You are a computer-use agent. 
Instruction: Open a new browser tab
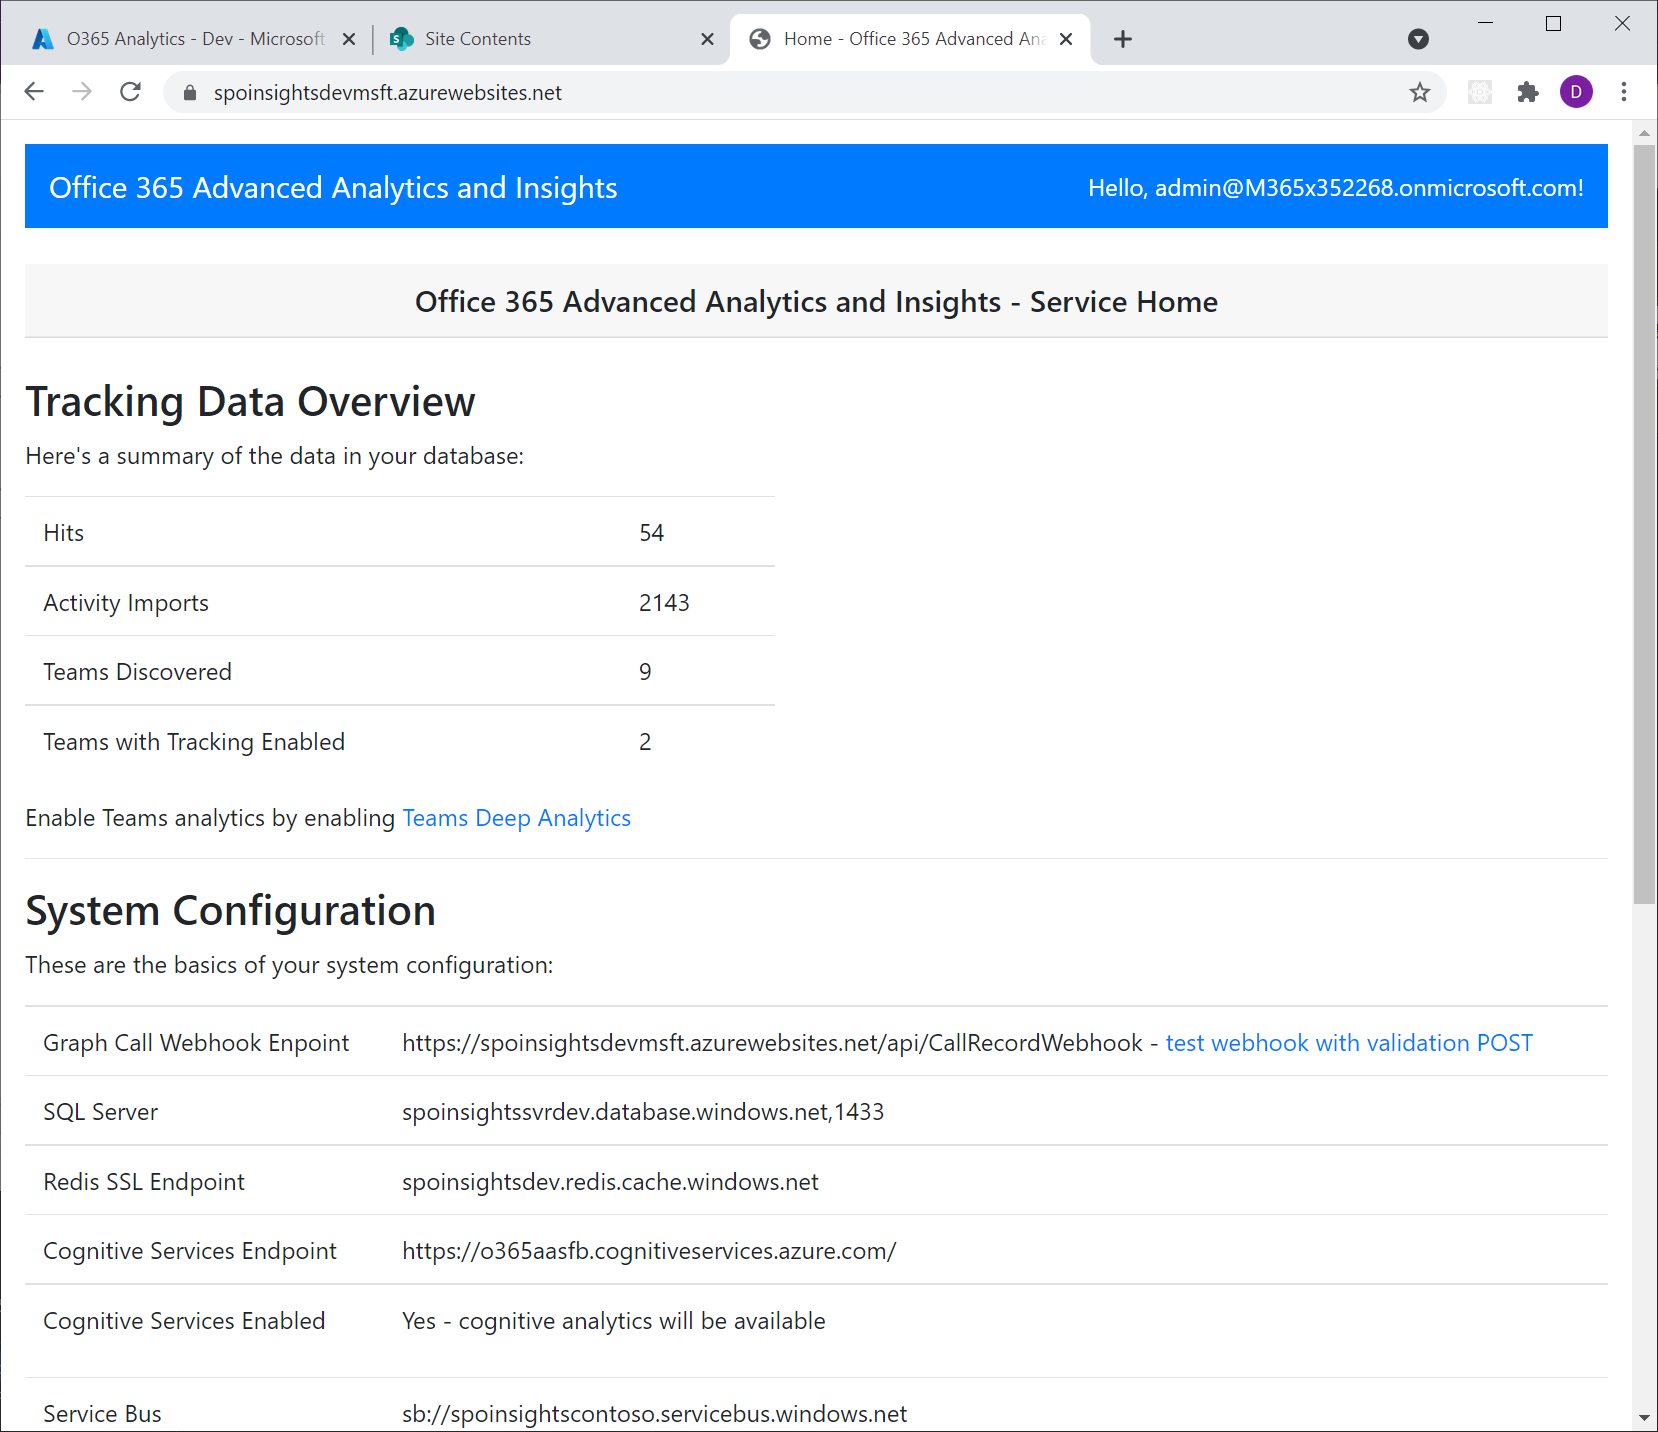[x=1123, y=39]
